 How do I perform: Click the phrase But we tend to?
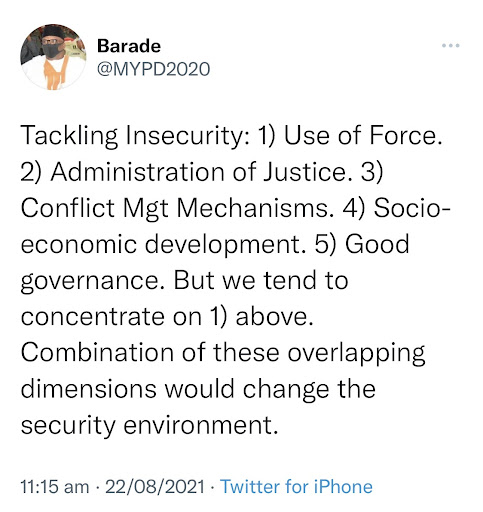pyautogui.click(x=261, y=280)
